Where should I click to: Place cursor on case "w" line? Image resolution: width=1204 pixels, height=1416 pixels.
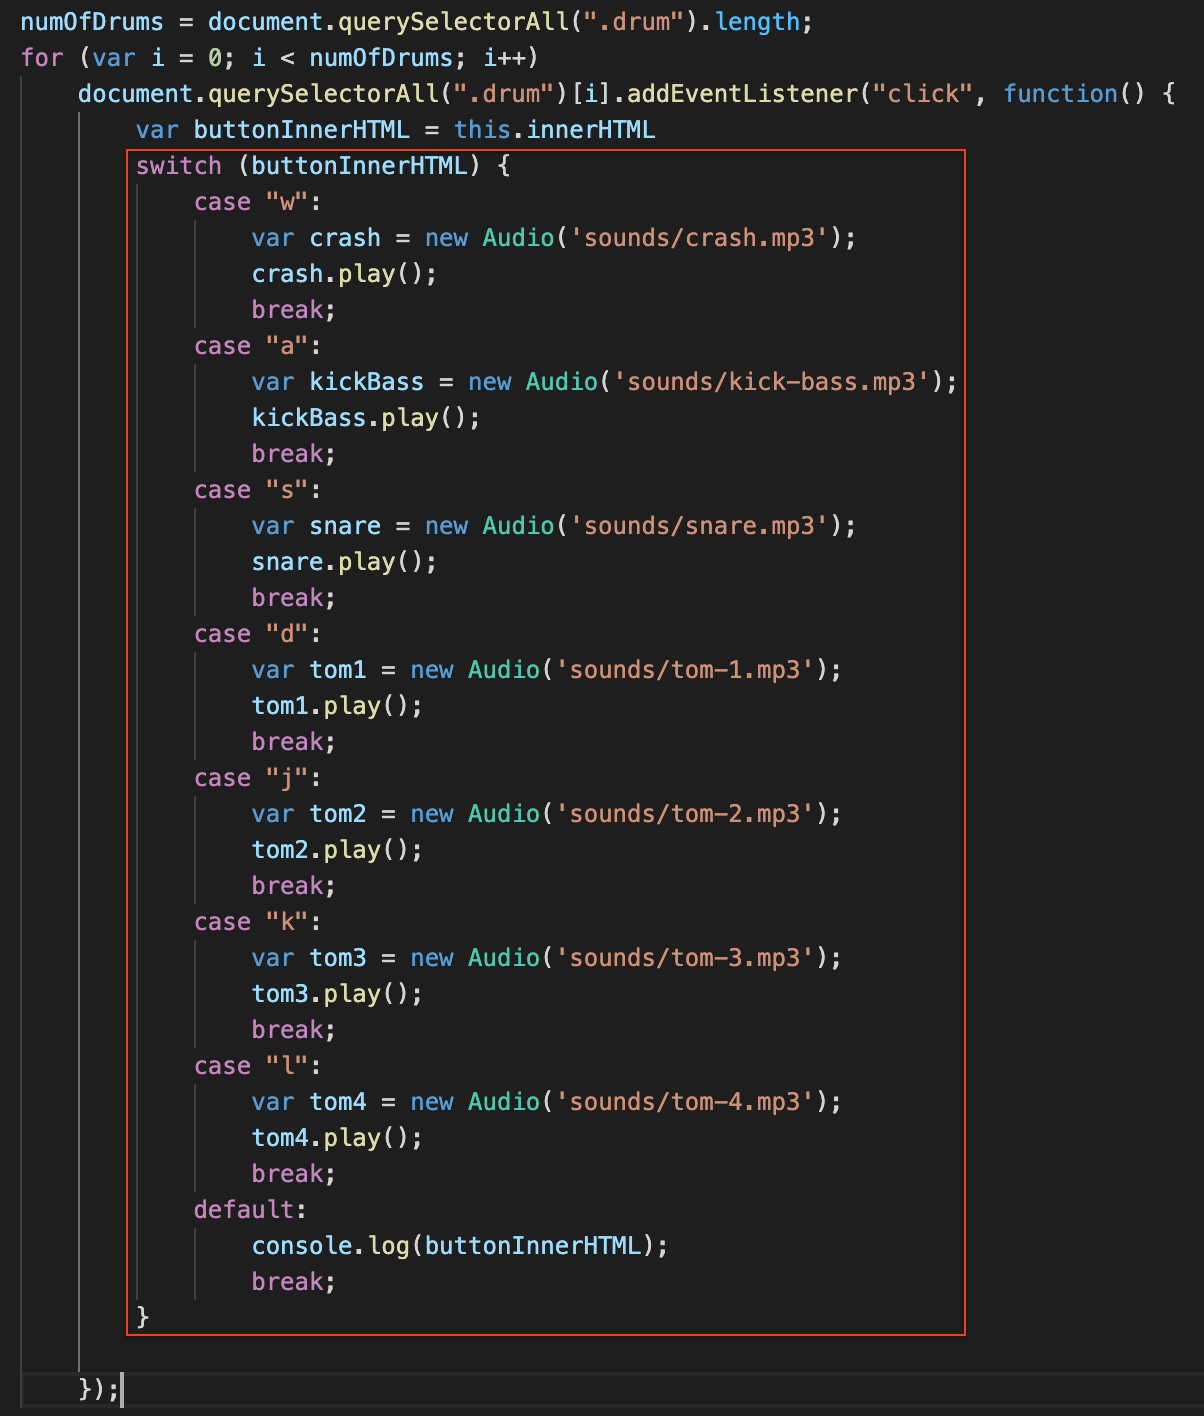tap(258, 202)
